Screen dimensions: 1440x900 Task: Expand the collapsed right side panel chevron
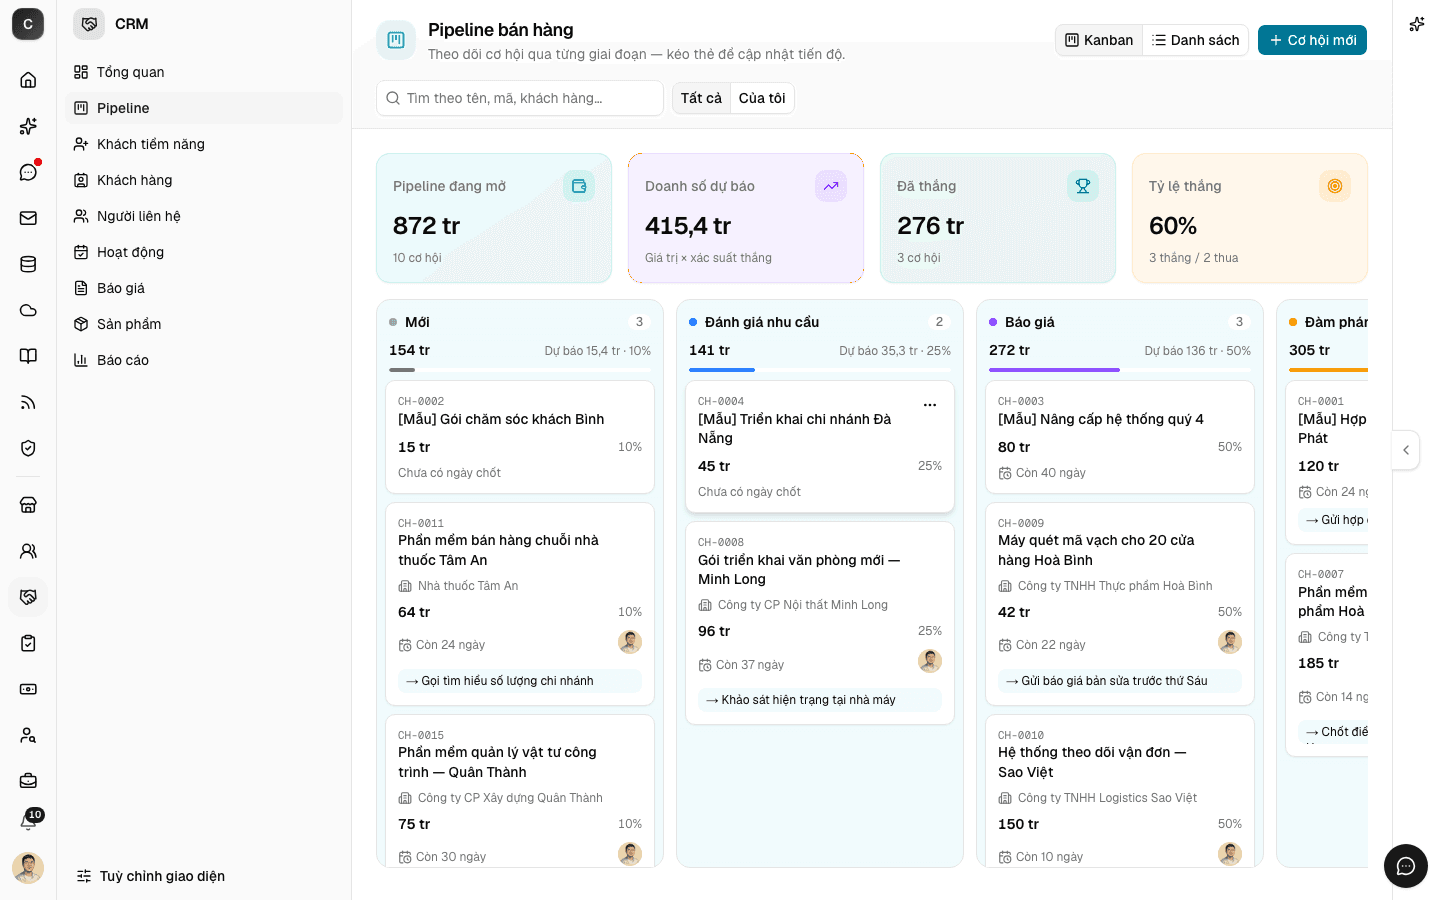tap(1406, 450)
